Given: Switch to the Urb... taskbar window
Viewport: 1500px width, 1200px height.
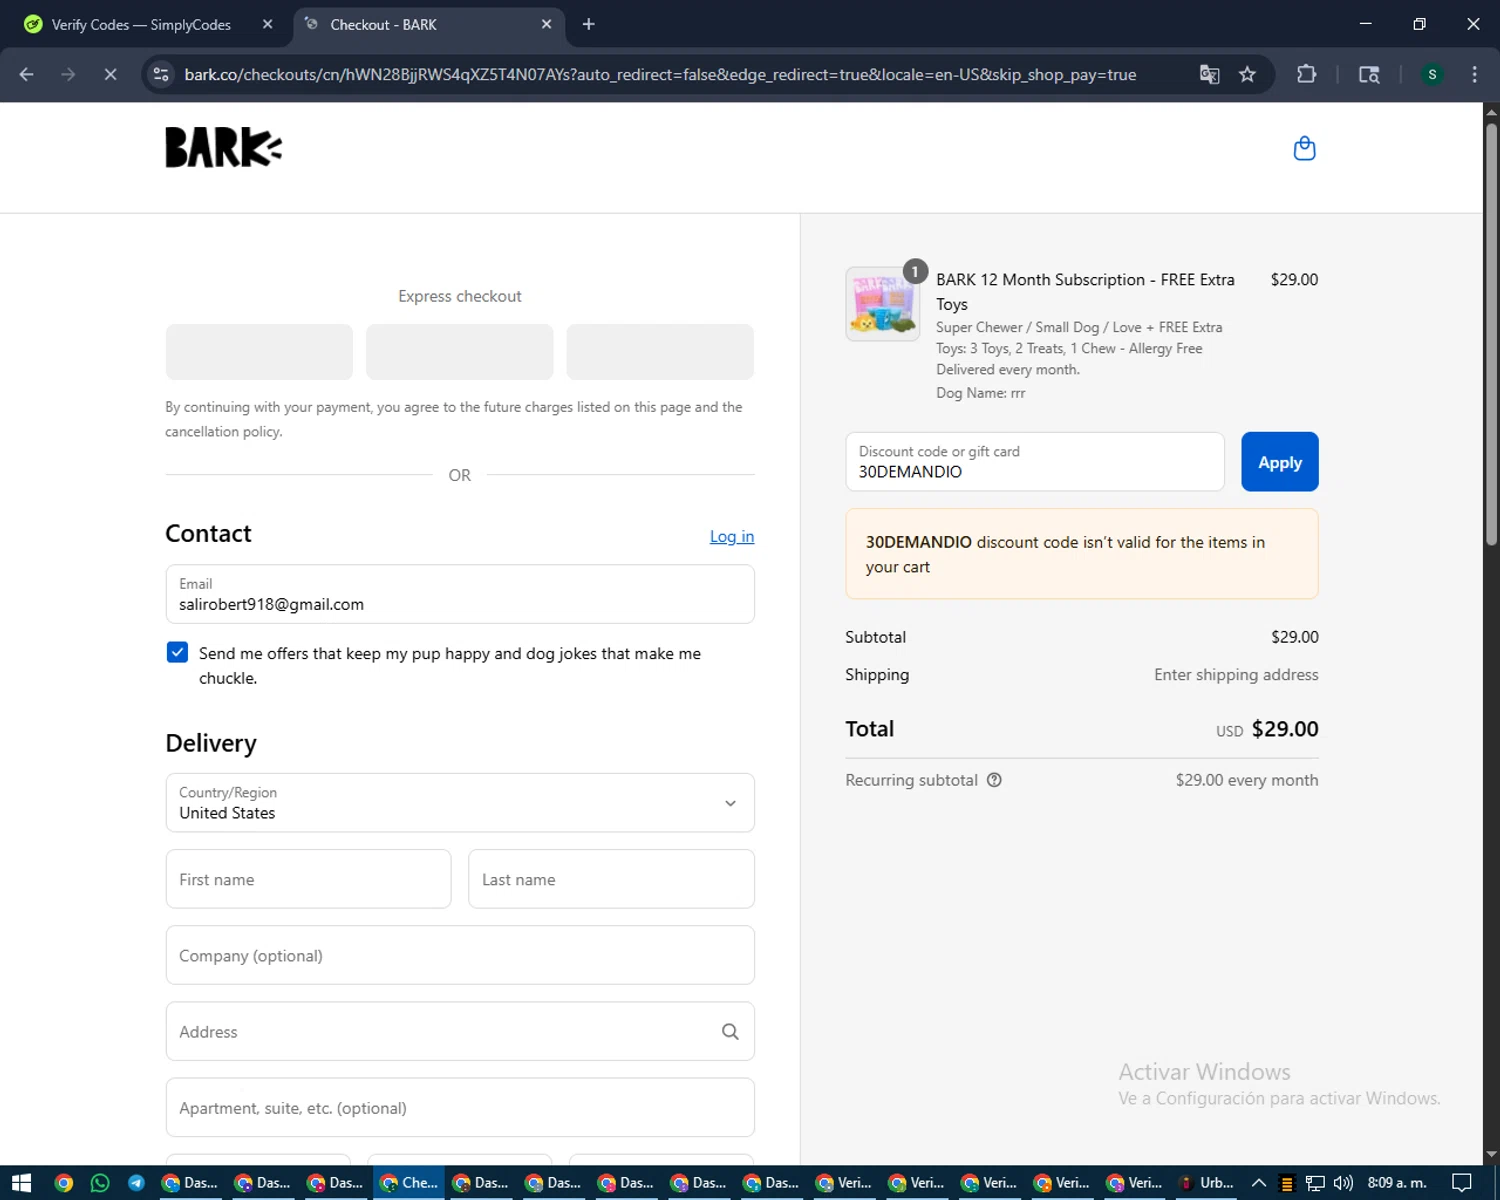Looking at the screenshot, I should [x=1205, y=1183].
